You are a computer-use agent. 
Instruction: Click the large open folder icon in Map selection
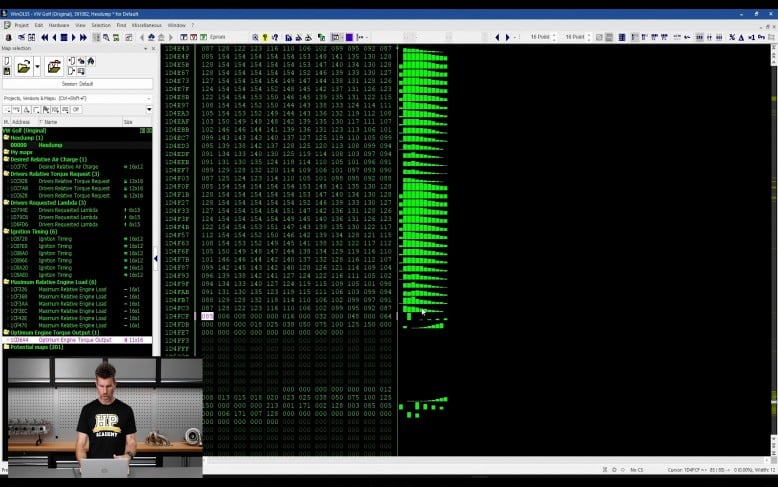(23, 66)
